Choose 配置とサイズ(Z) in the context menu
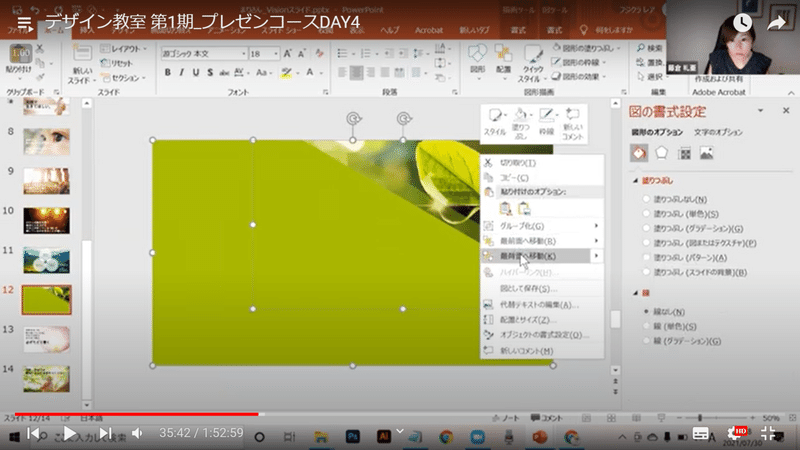Image resolution: width=800 pixels, height=450 pixels. point(542,320)
